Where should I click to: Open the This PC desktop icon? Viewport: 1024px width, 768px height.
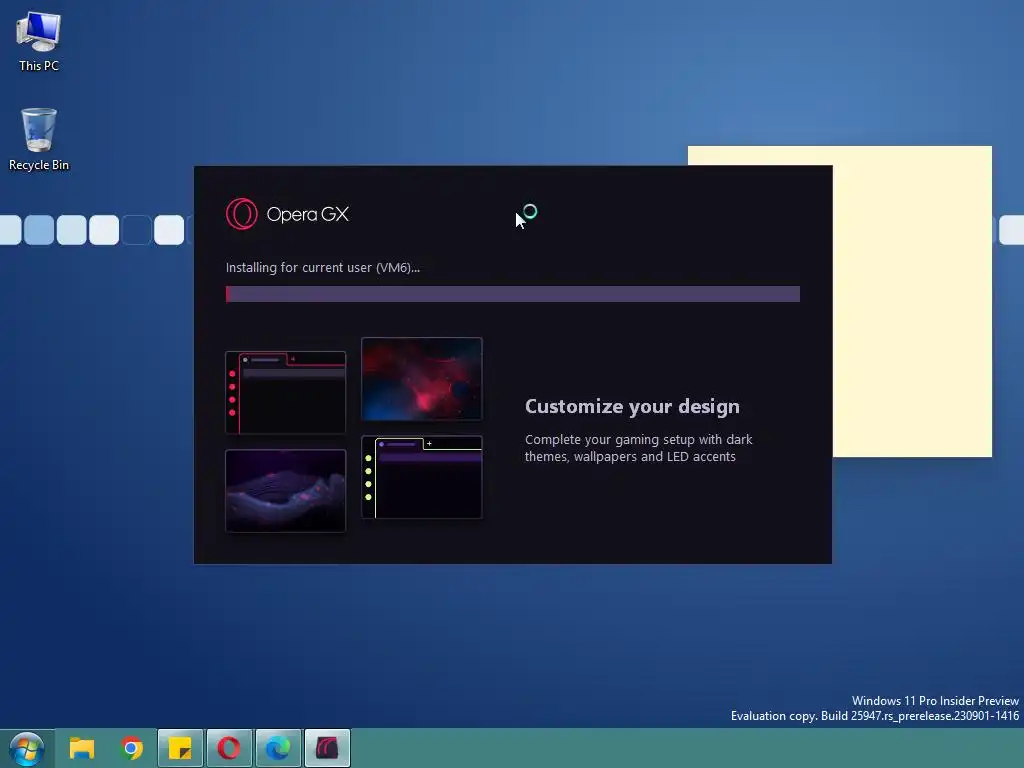[x=39, y=41]
